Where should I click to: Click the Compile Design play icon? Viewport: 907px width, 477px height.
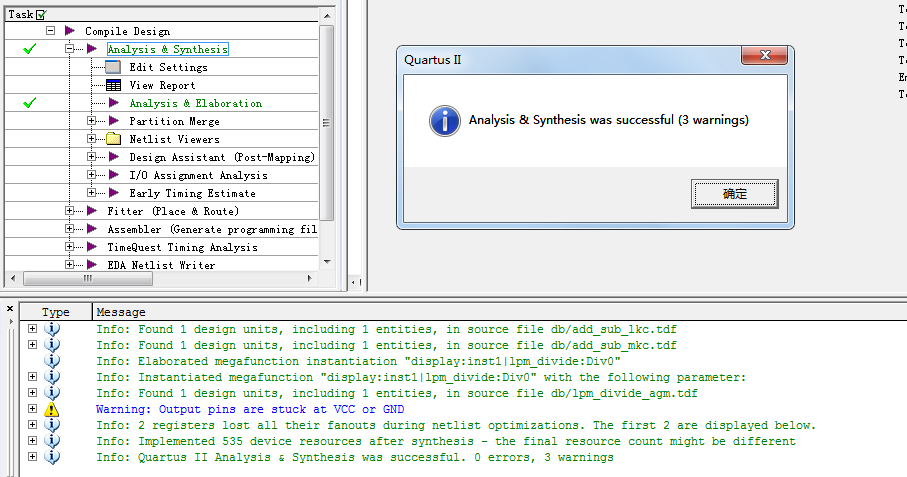[x=70, y=31]
